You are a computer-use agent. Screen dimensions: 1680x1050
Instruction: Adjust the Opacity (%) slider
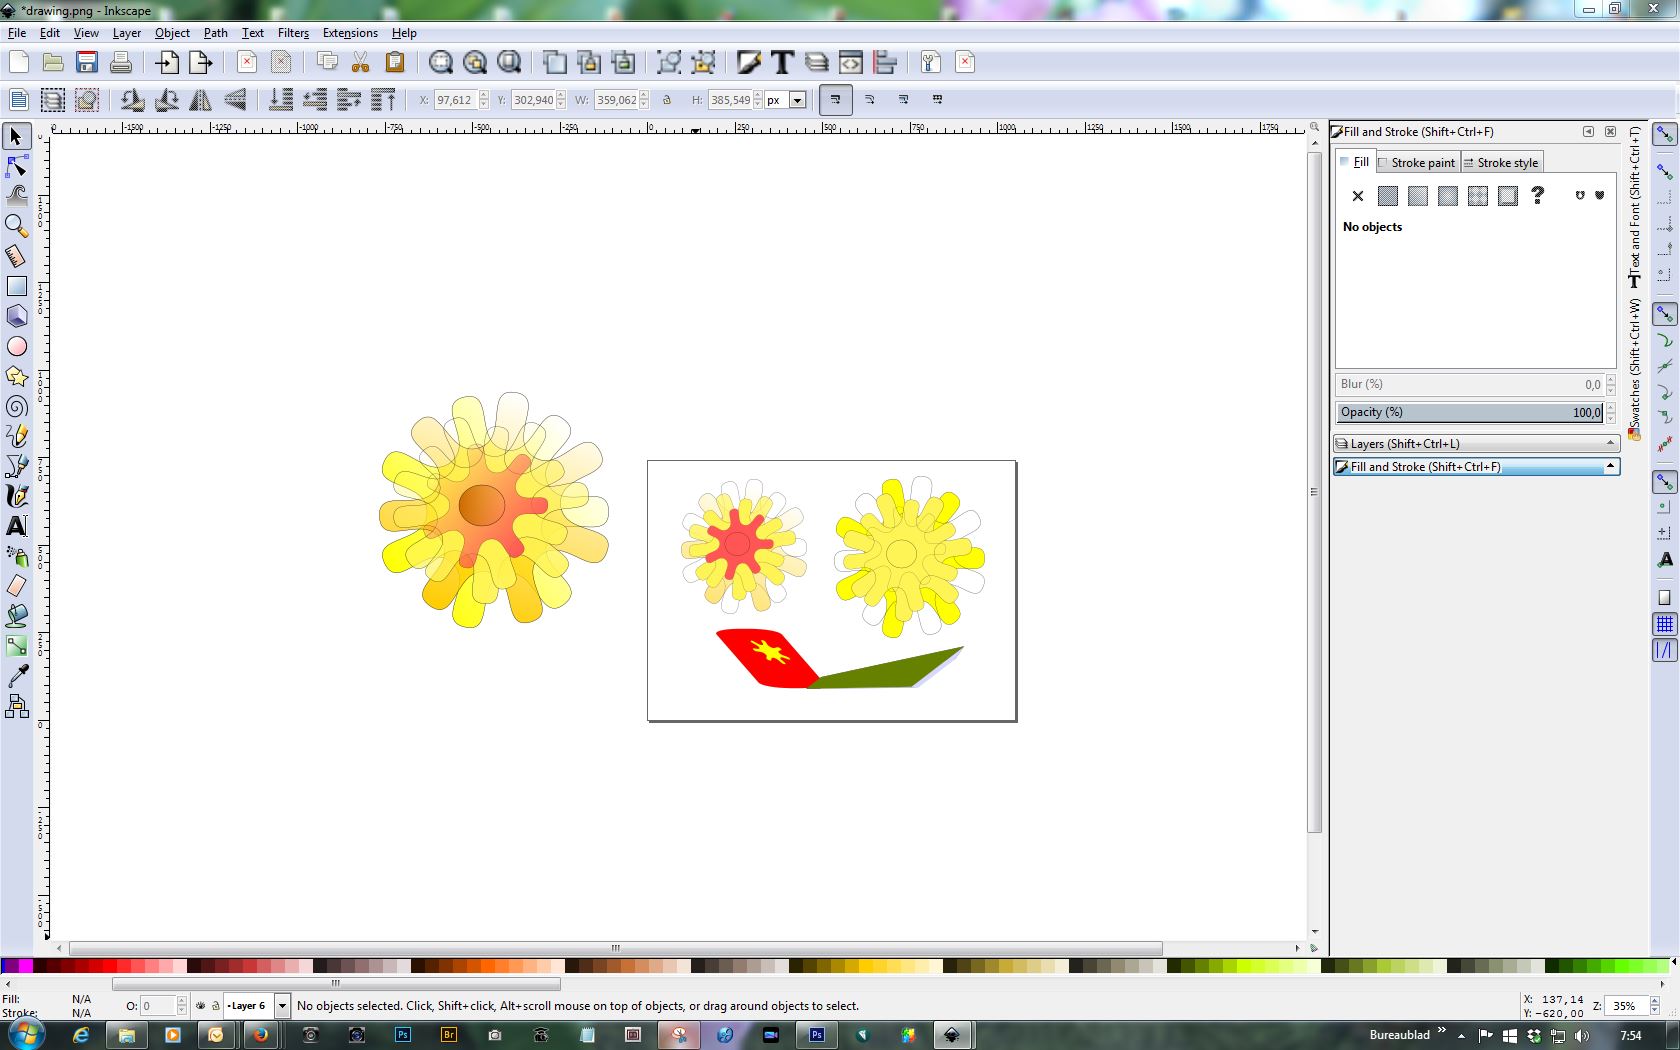(x=1470, y=412)
